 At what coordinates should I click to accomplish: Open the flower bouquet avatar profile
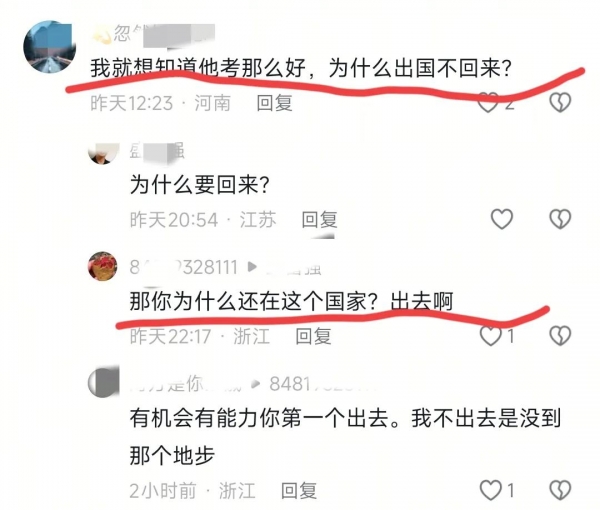tap(103, 266)
